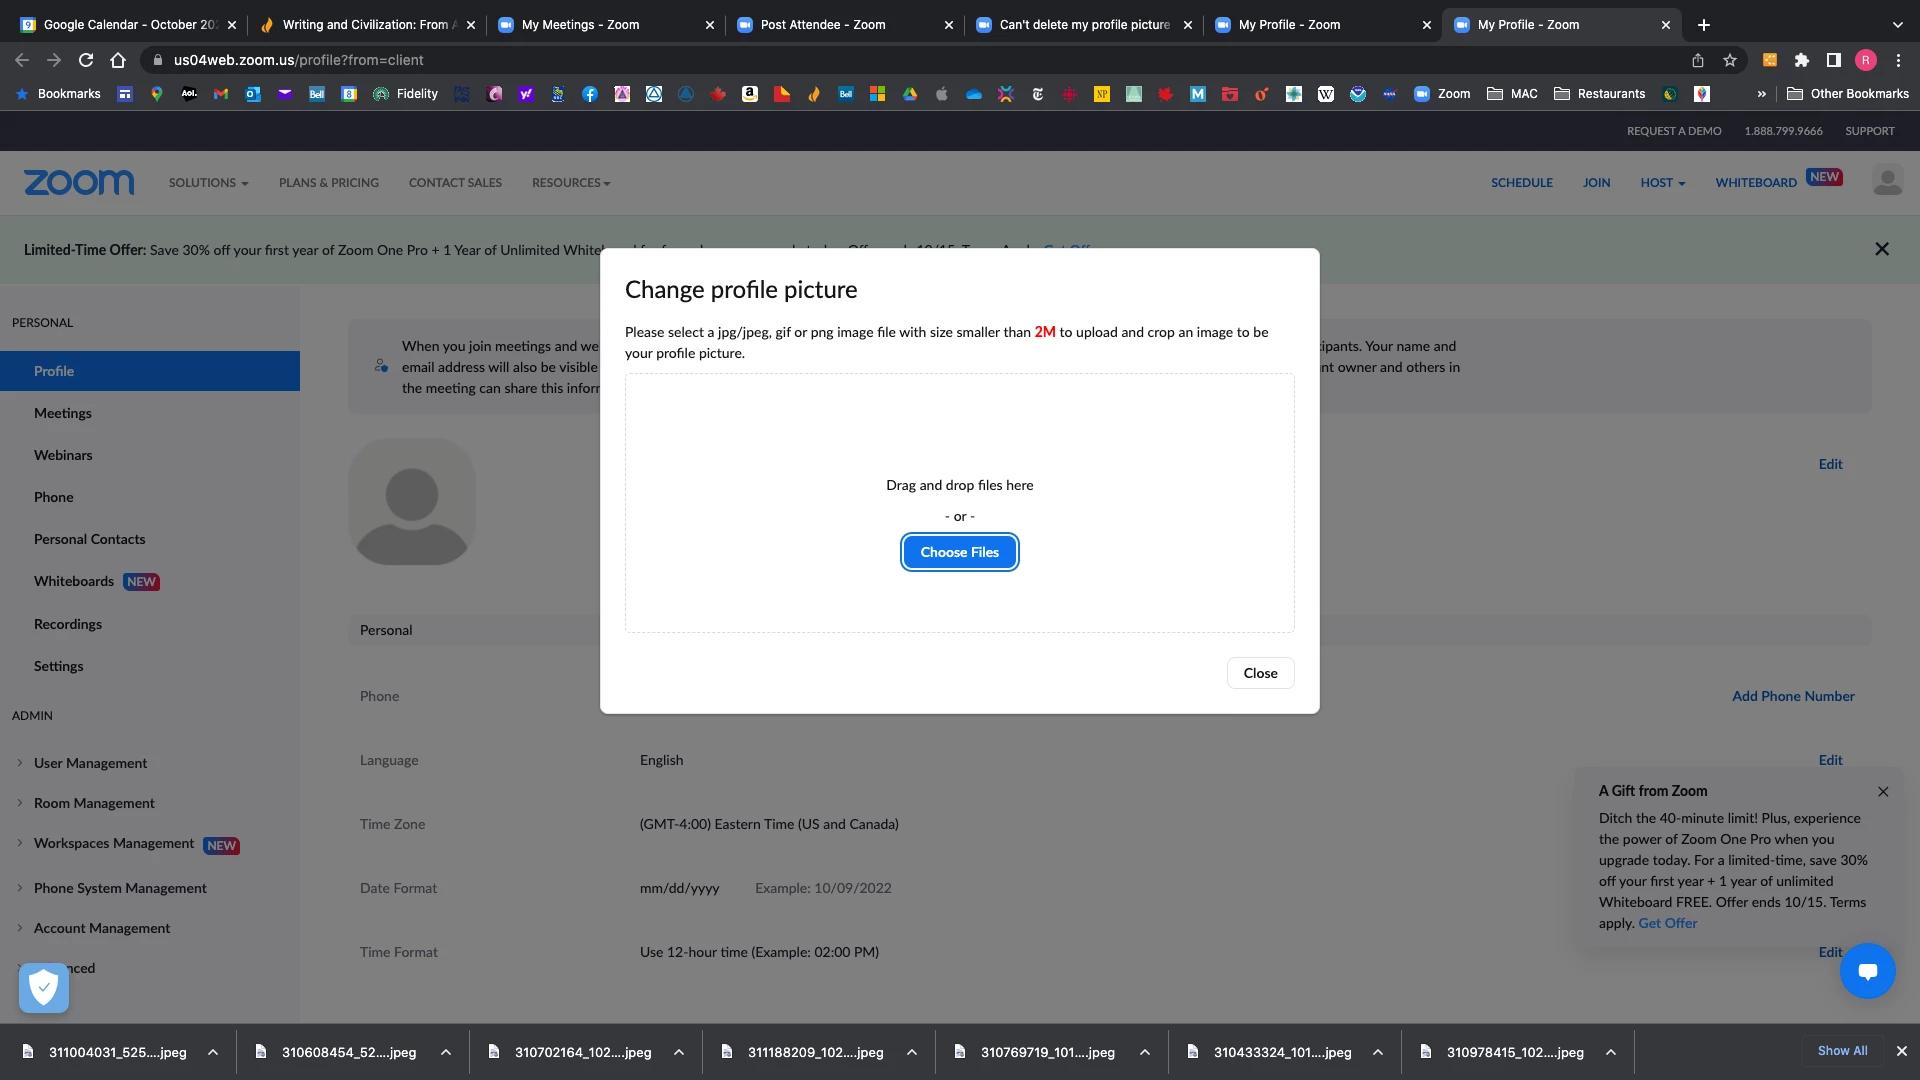Open the Host dropdown menu

pos(1662,183)
